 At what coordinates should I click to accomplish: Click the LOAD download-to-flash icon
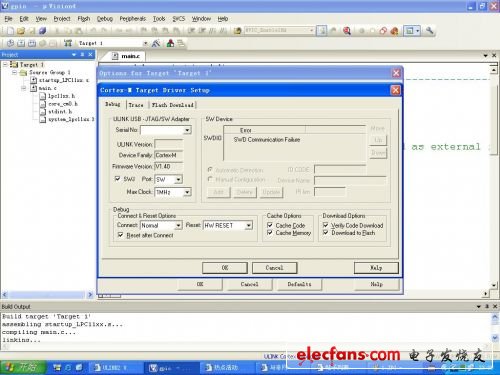[x=68, y=43]
